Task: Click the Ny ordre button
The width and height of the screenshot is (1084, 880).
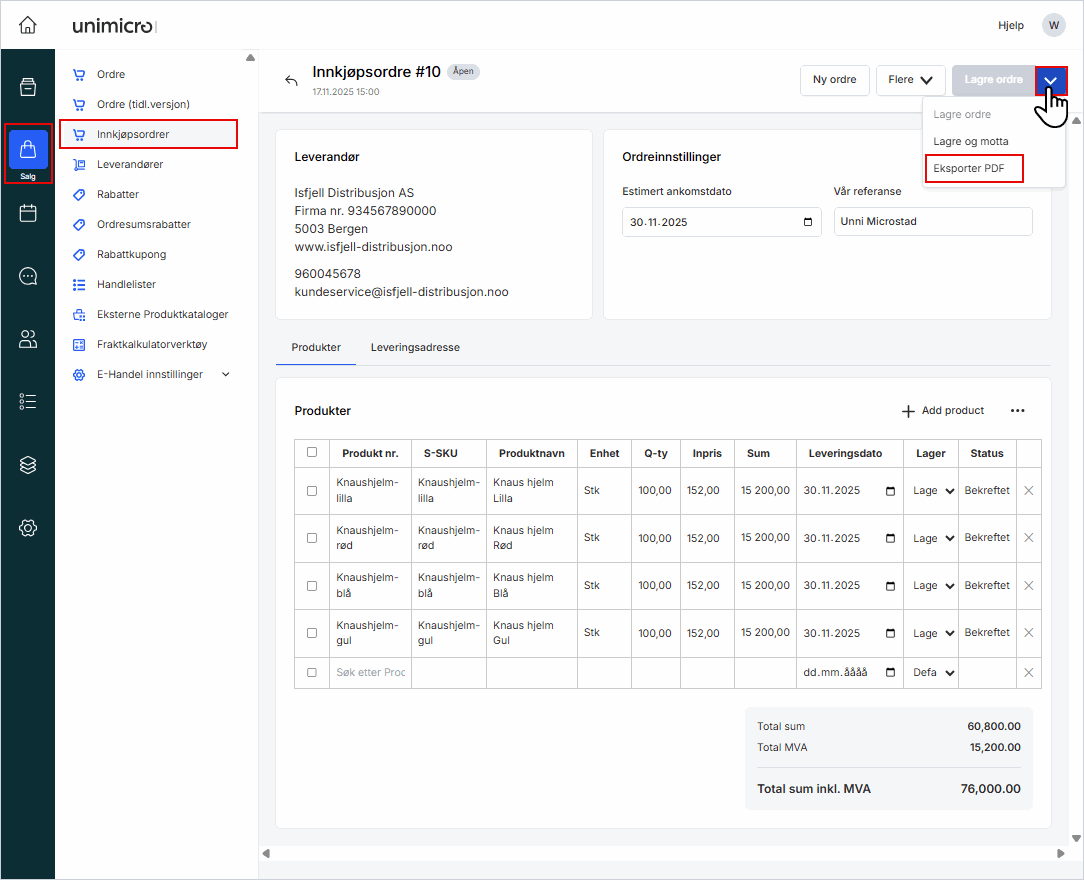Action: tap(834, 80)
